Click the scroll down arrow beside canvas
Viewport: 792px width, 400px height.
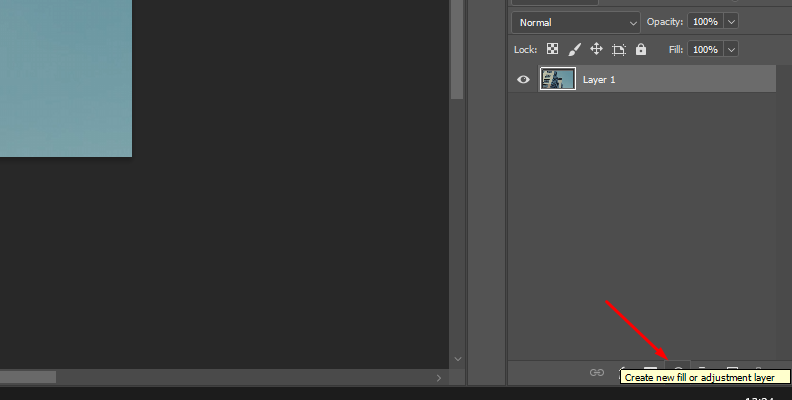point(457,358)
